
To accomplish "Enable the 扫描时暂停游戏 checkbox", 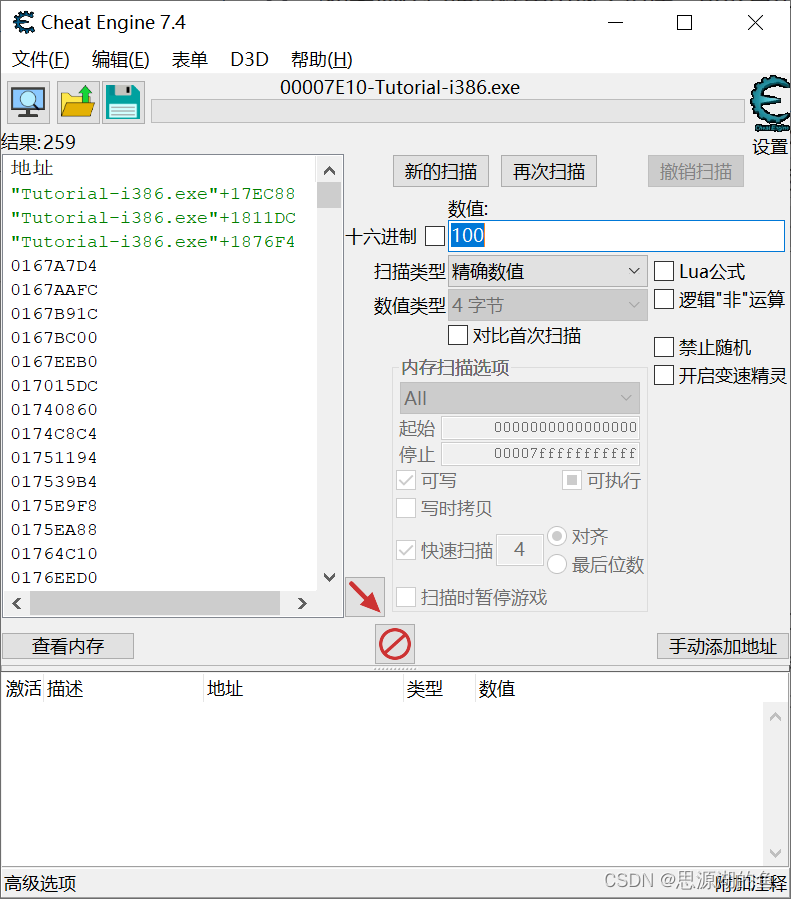I will tap(406, 597).
